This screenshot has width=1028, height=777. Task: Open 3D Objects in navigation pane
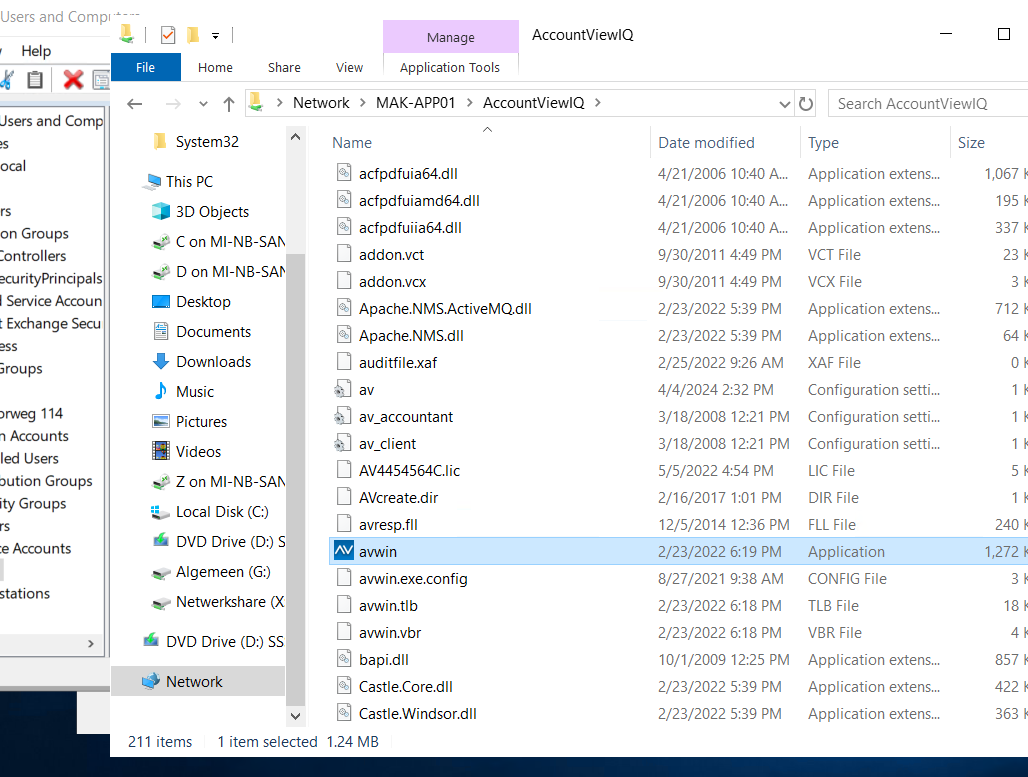coord(212,212)
